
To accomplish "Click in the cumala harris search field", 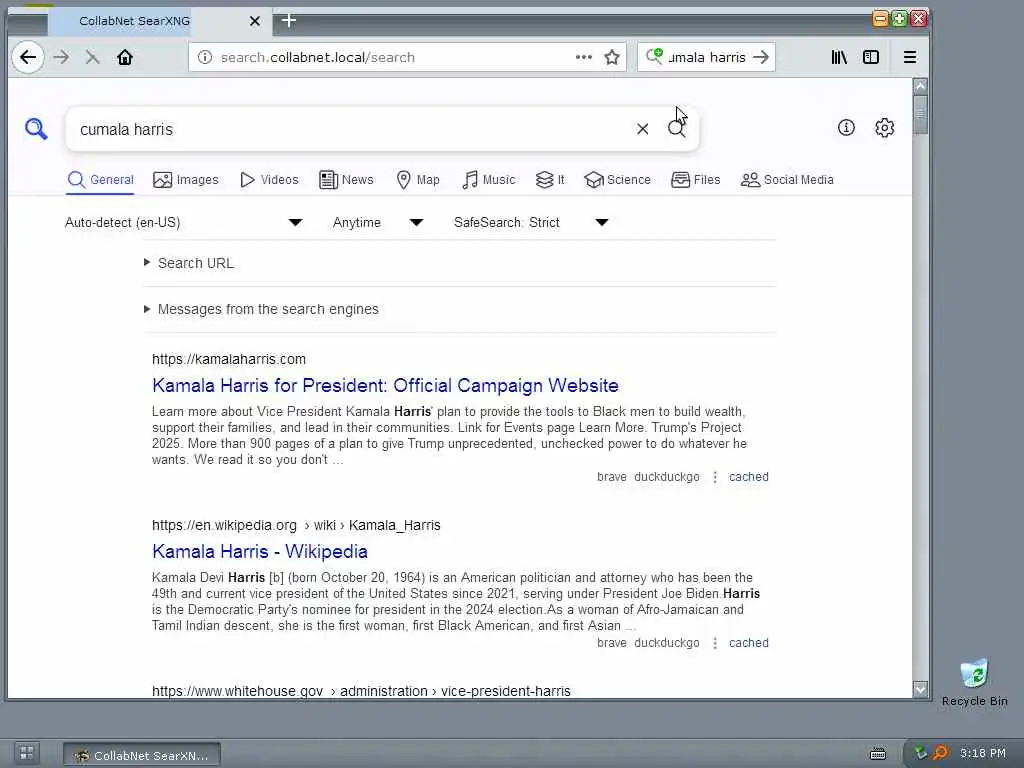I will [353, 129].
